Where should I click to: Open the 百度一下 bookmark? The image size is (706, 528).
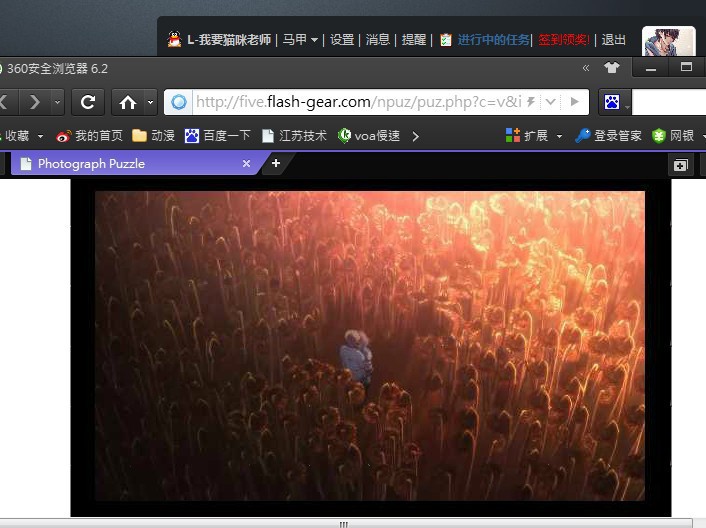218,136
